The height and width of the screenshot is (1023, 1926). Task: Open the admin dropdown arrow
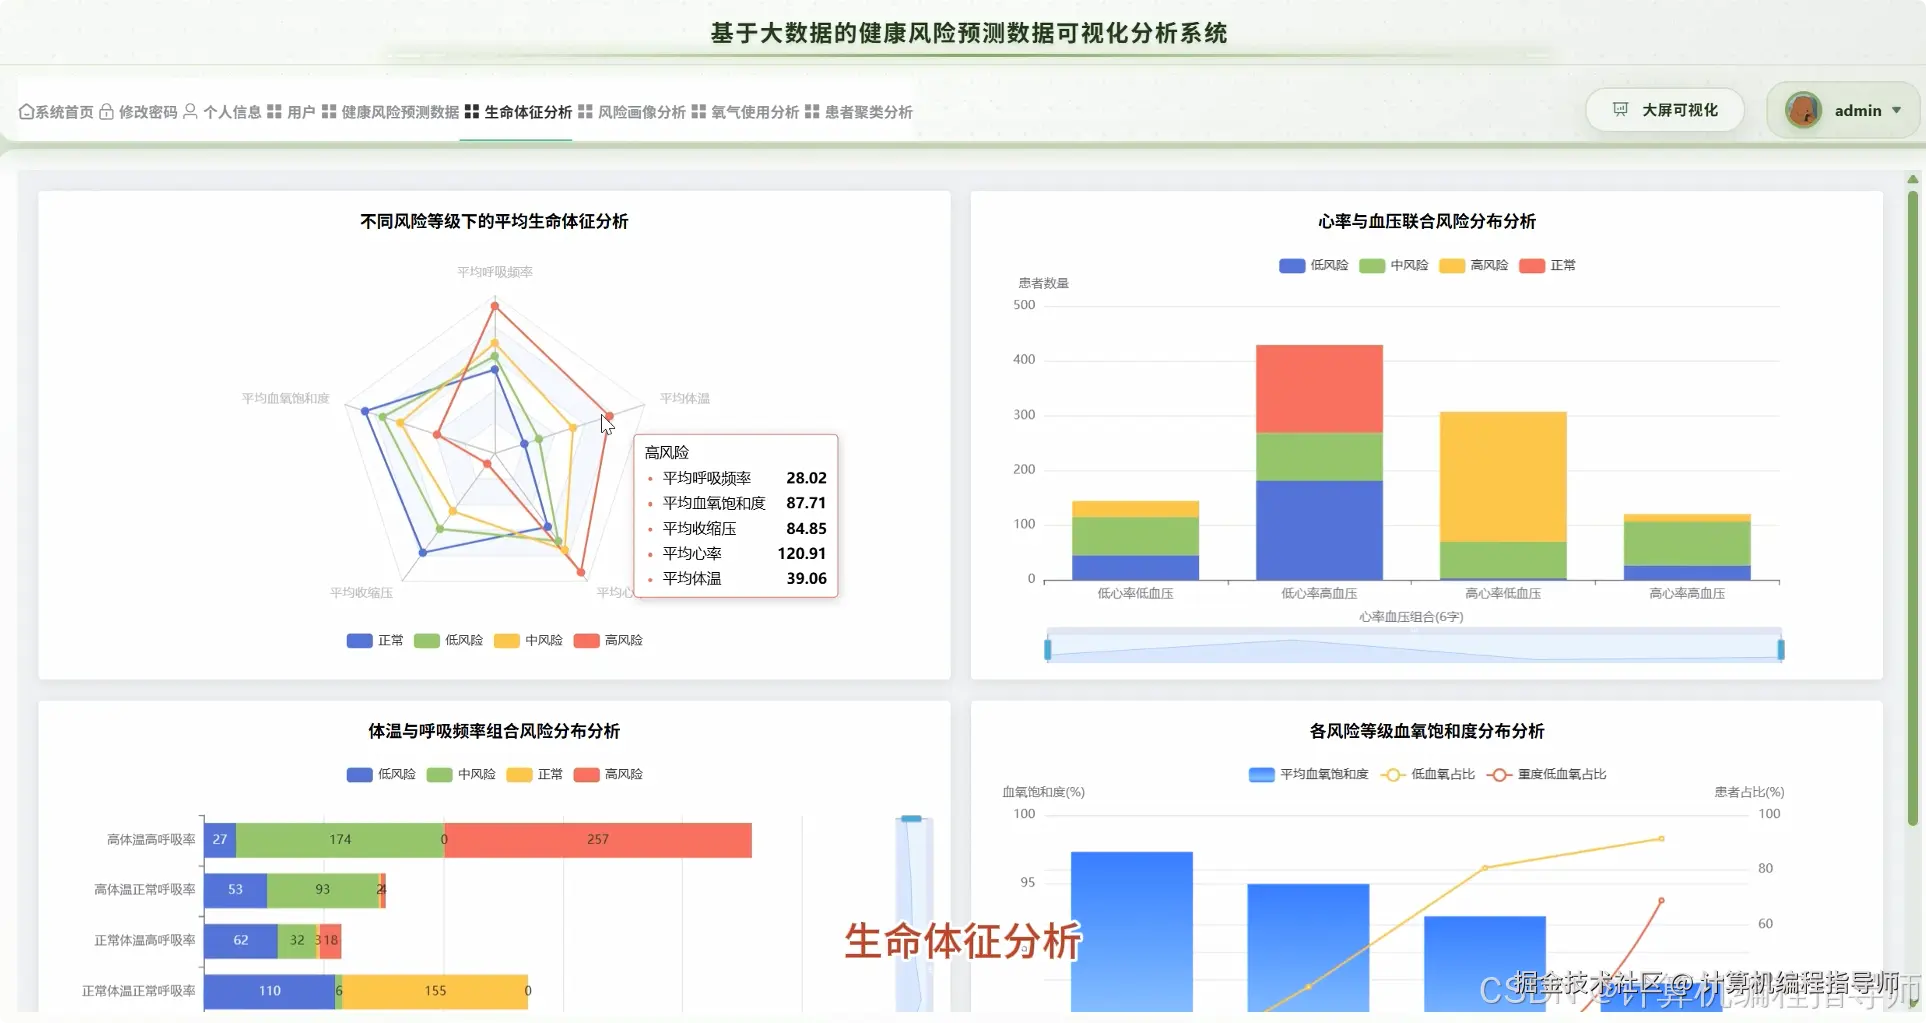[x=1896, y=110]
